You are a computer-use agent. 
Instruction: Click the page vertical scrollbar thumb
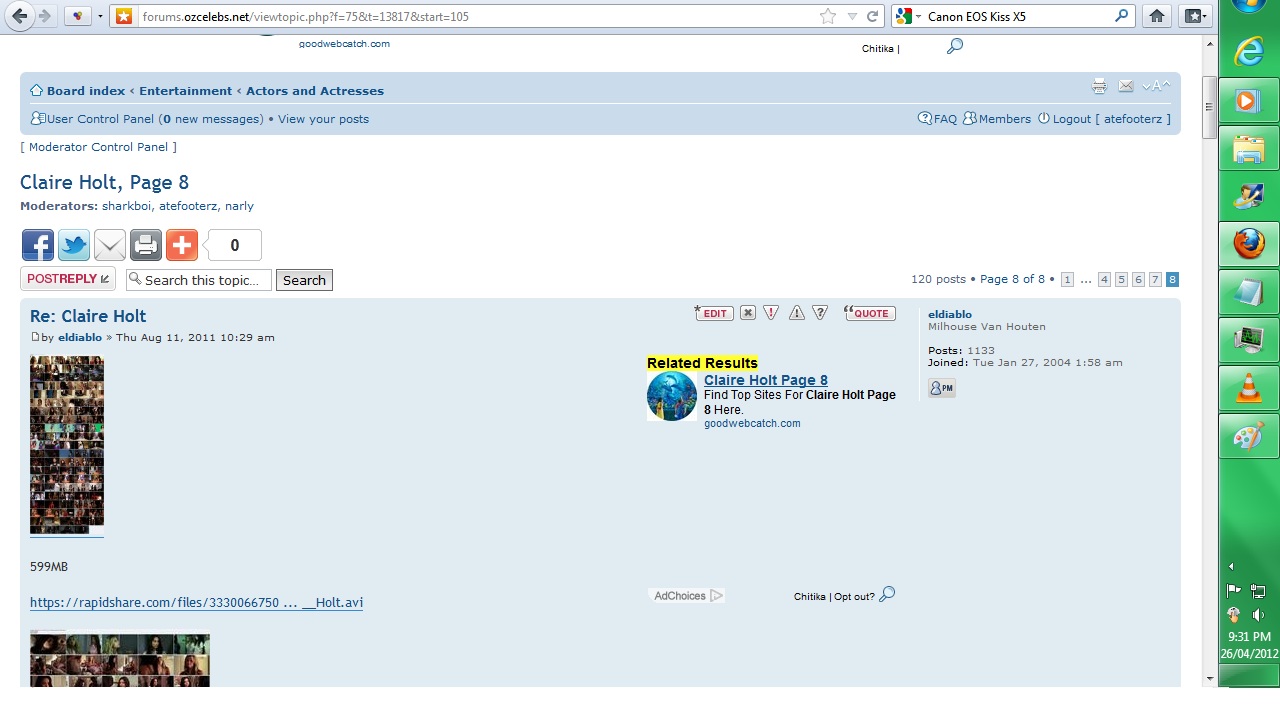1209,106
